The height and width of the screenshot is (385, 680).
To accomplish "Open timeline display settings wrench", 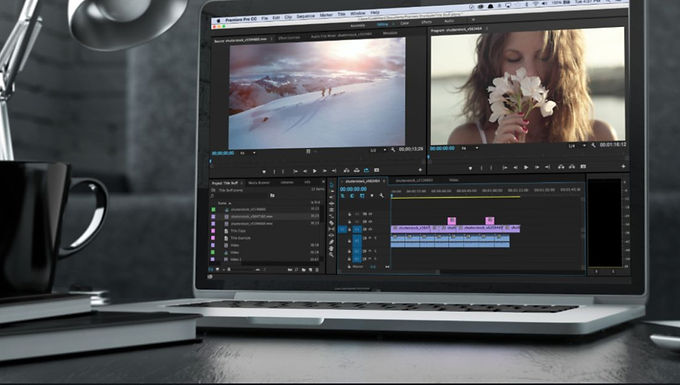I will (x=382, y=196).
